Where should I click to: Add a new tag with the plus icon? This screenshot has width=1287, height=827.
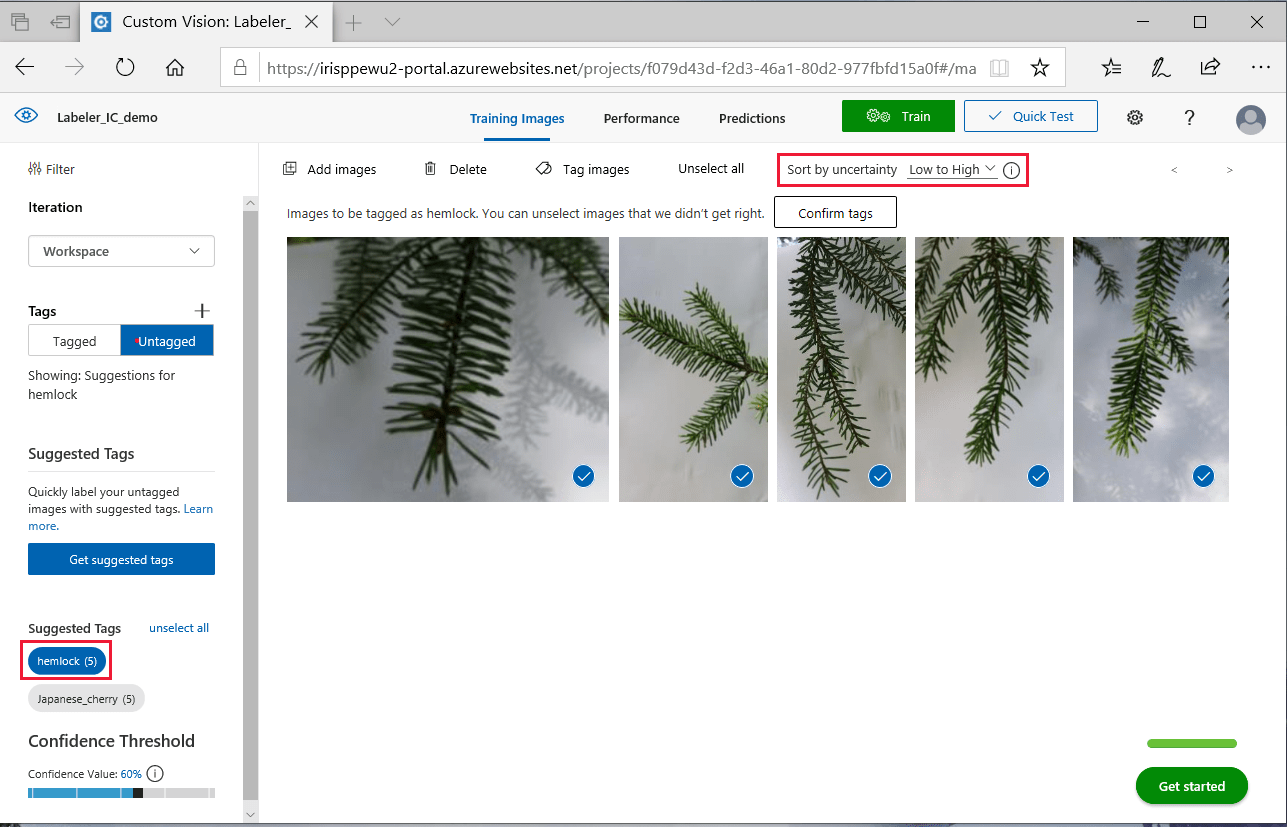pyautogui.click(x=202, y=310)
